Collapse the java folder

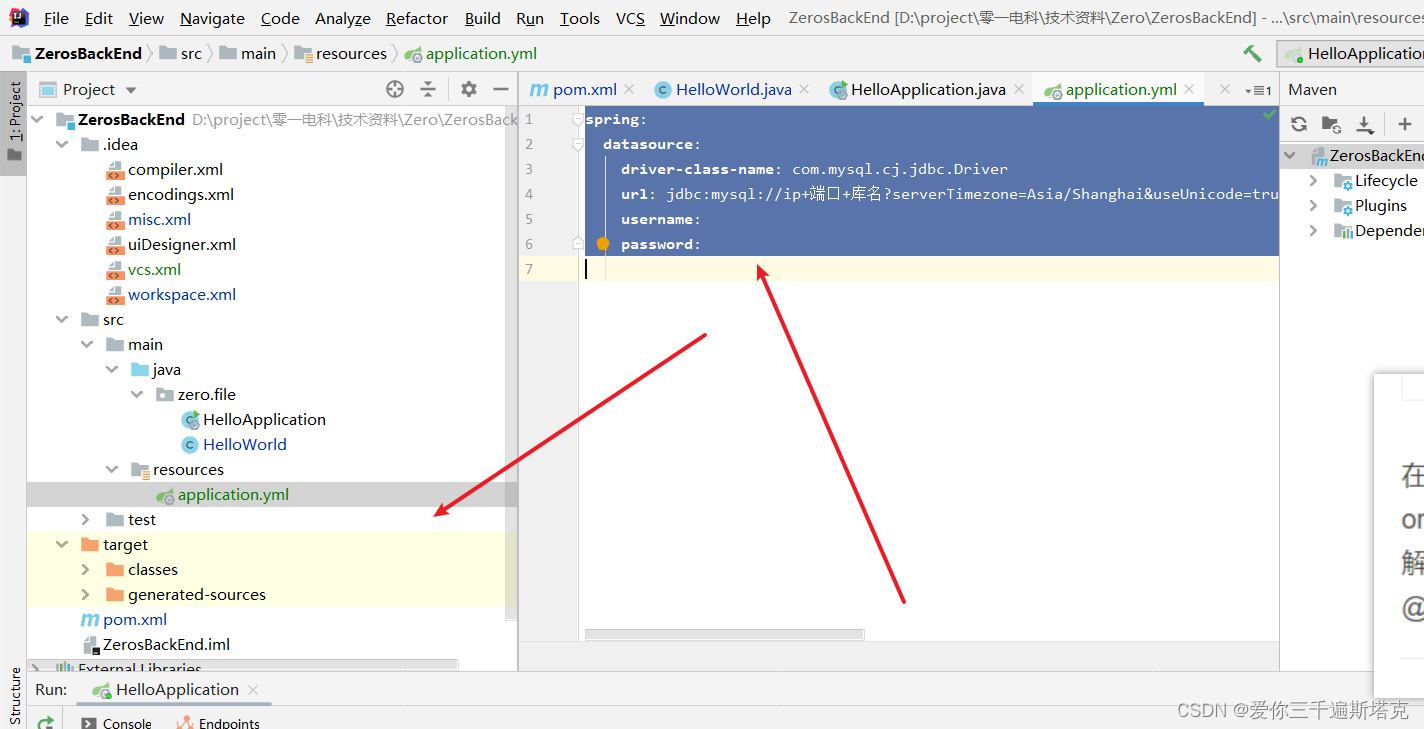111,369
